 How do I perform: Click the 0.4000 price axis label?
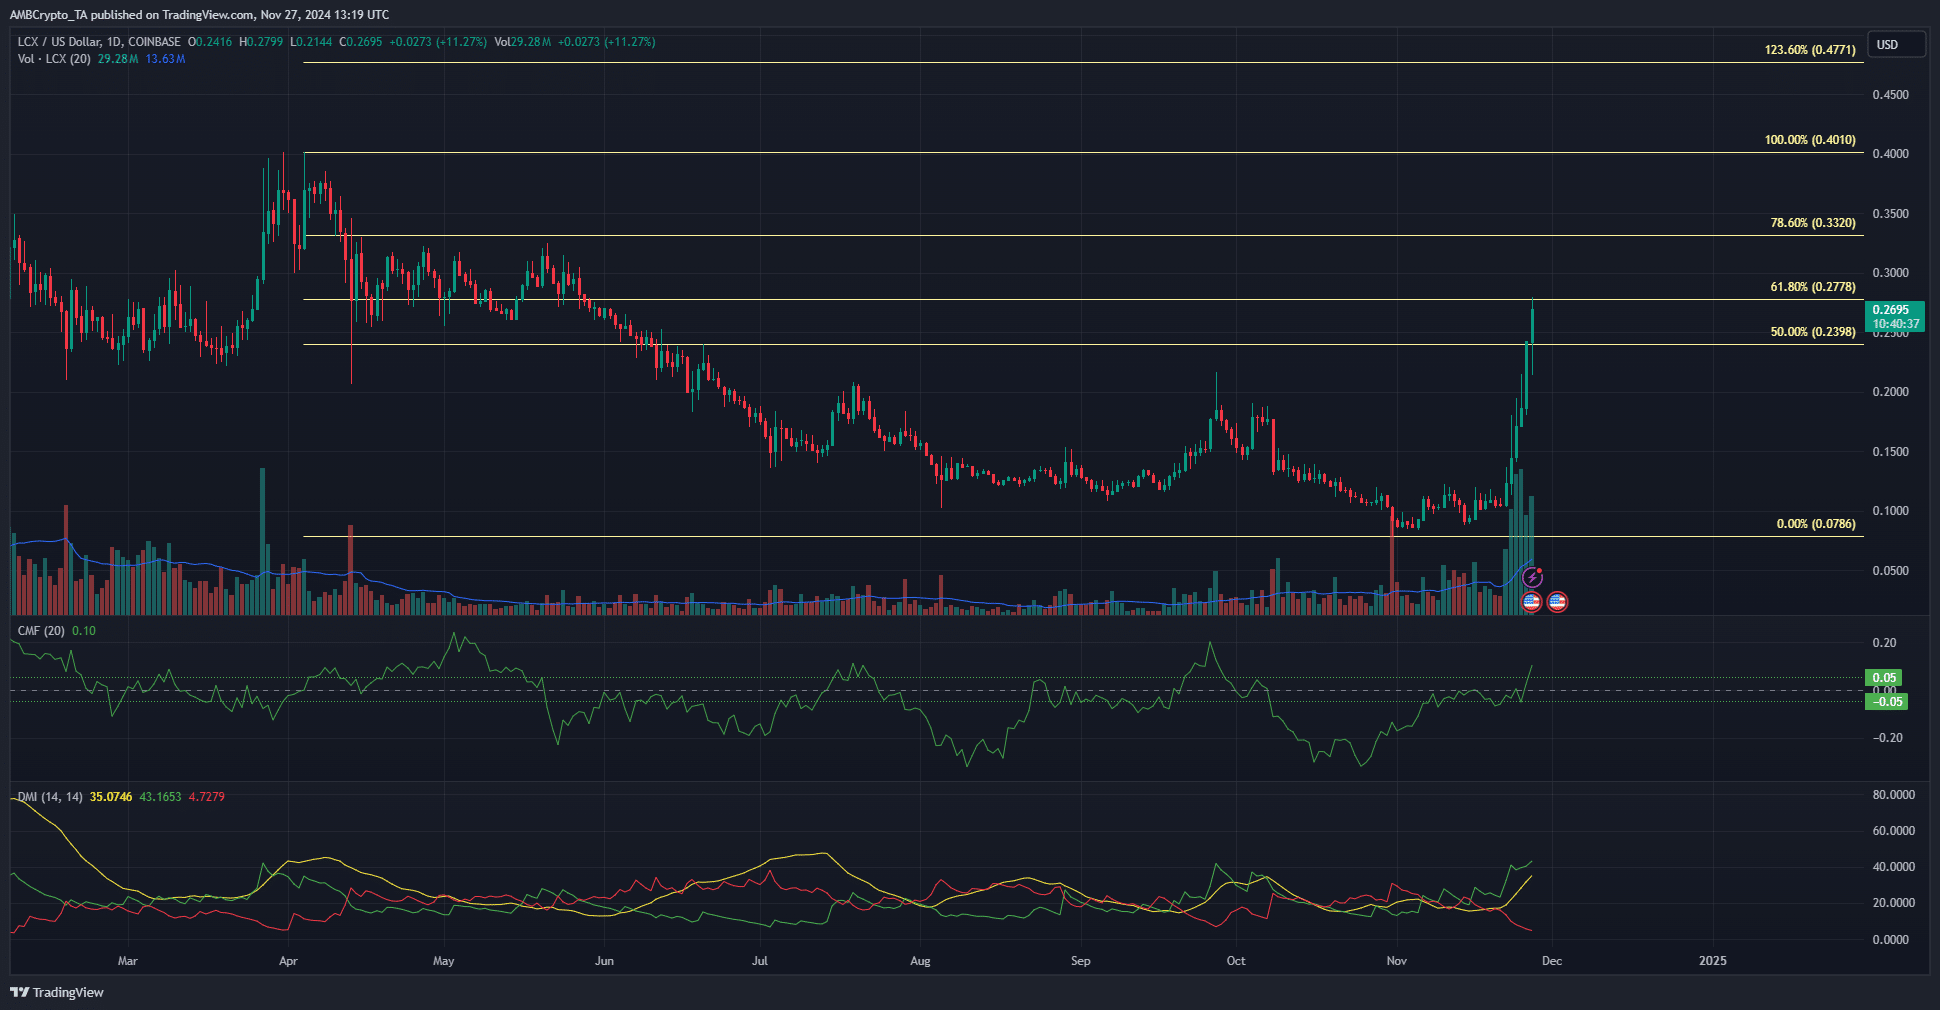pyautogui.click(x=1890, y=154)
